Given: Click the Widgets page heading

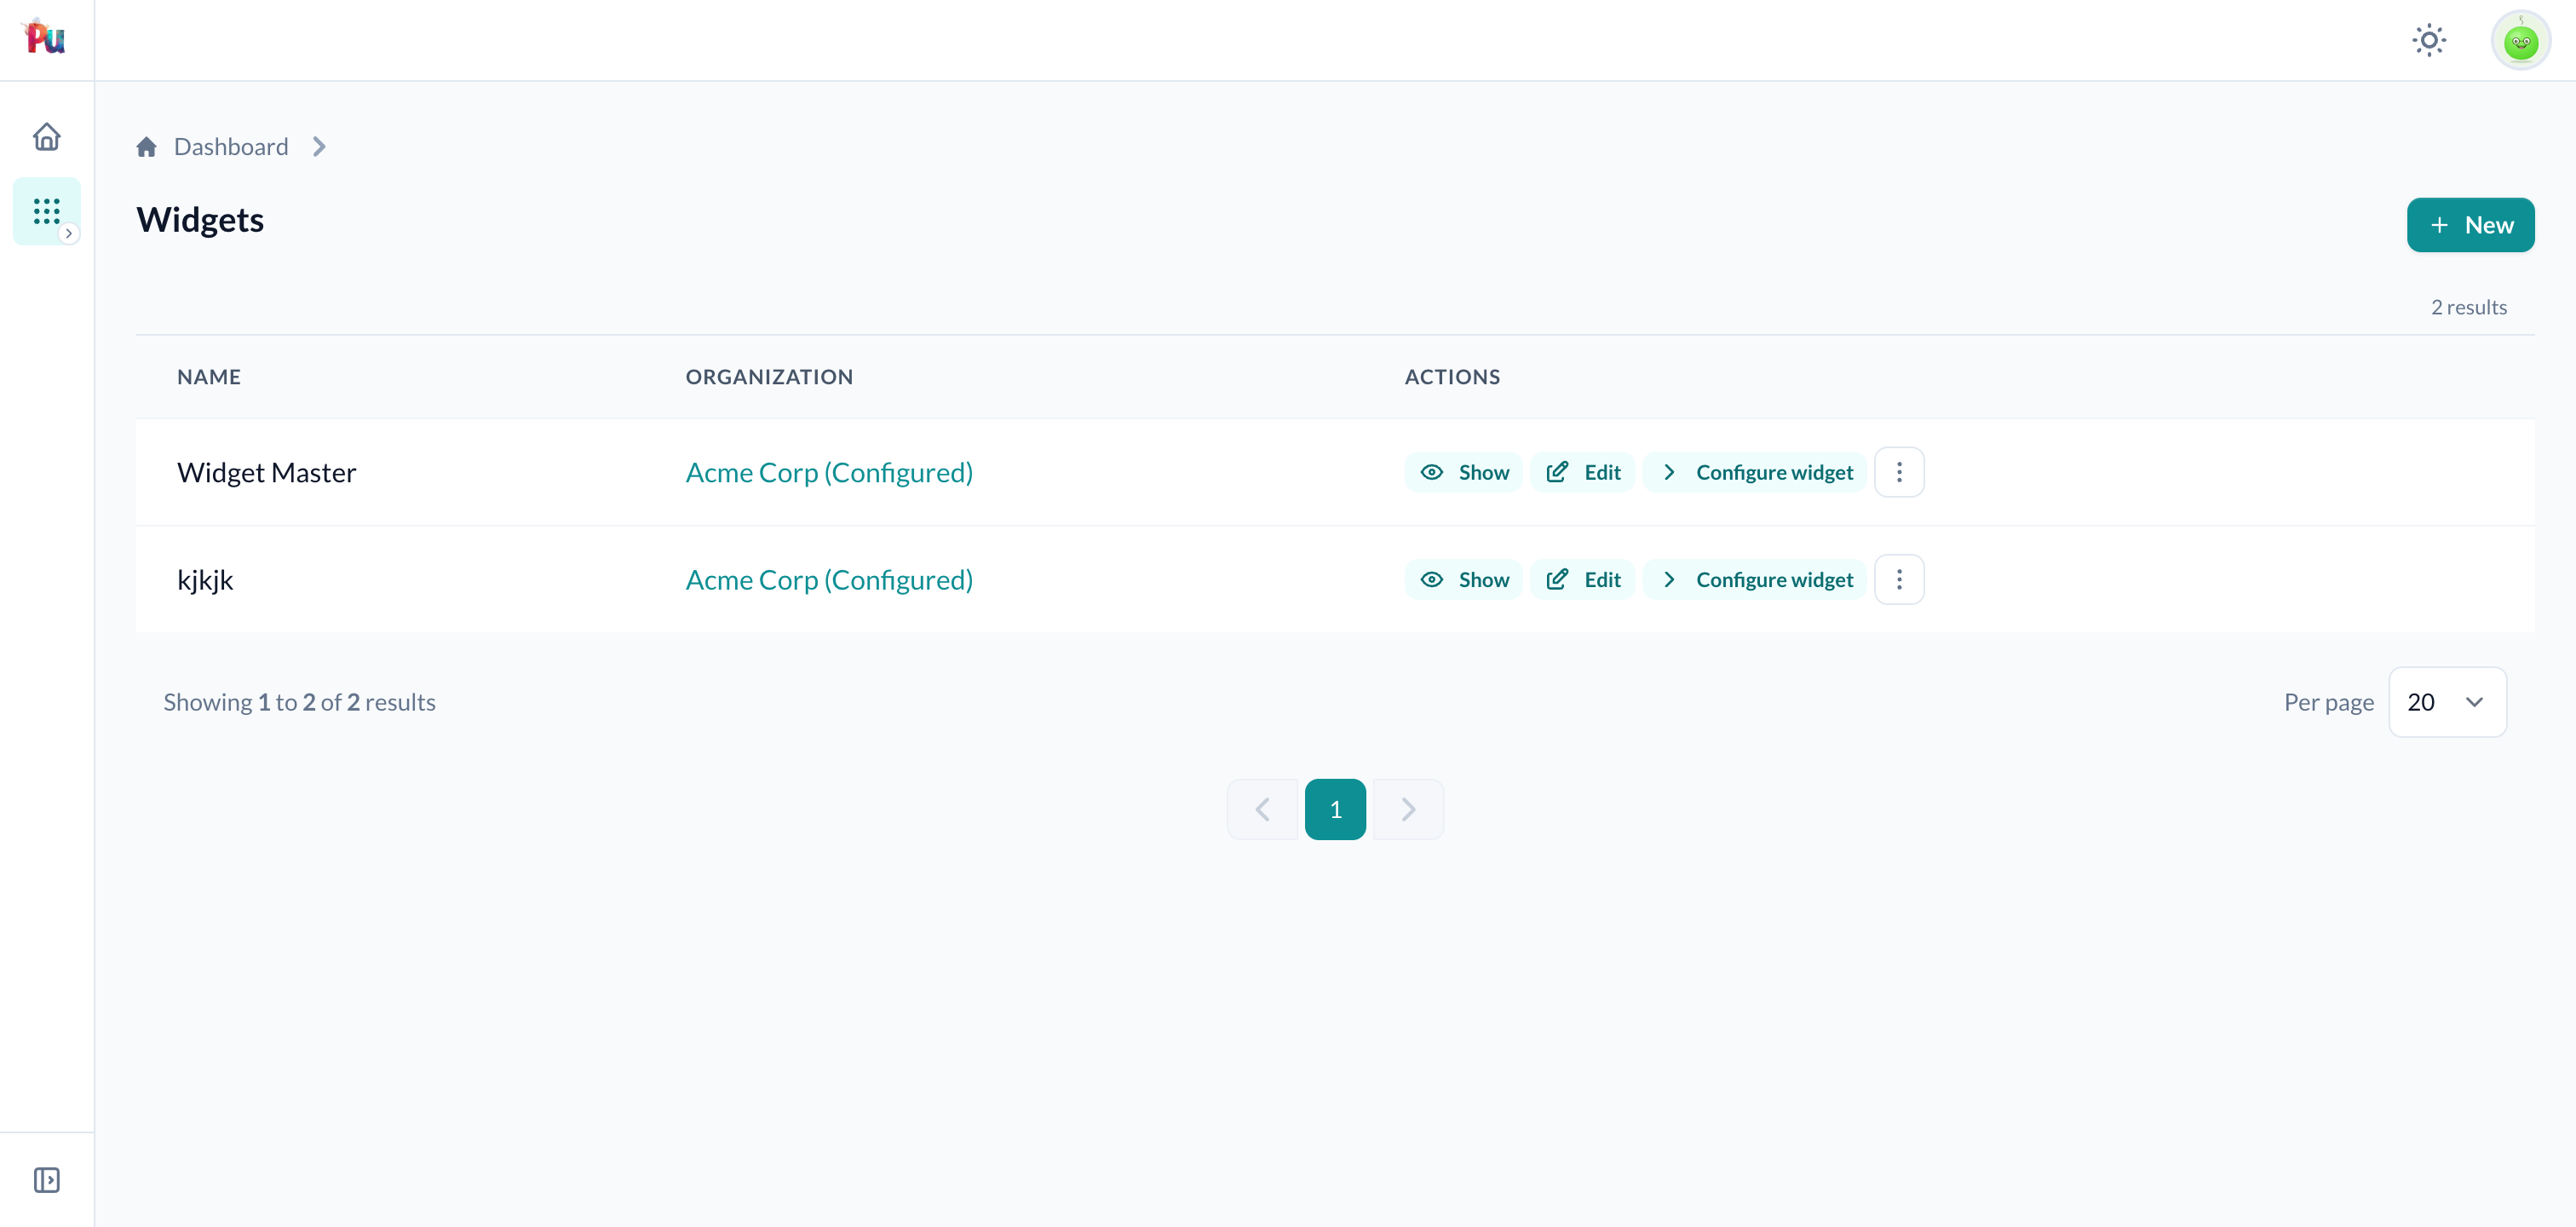Looking at the screenshot, I should pyautogui.click(x=200, y=220).
